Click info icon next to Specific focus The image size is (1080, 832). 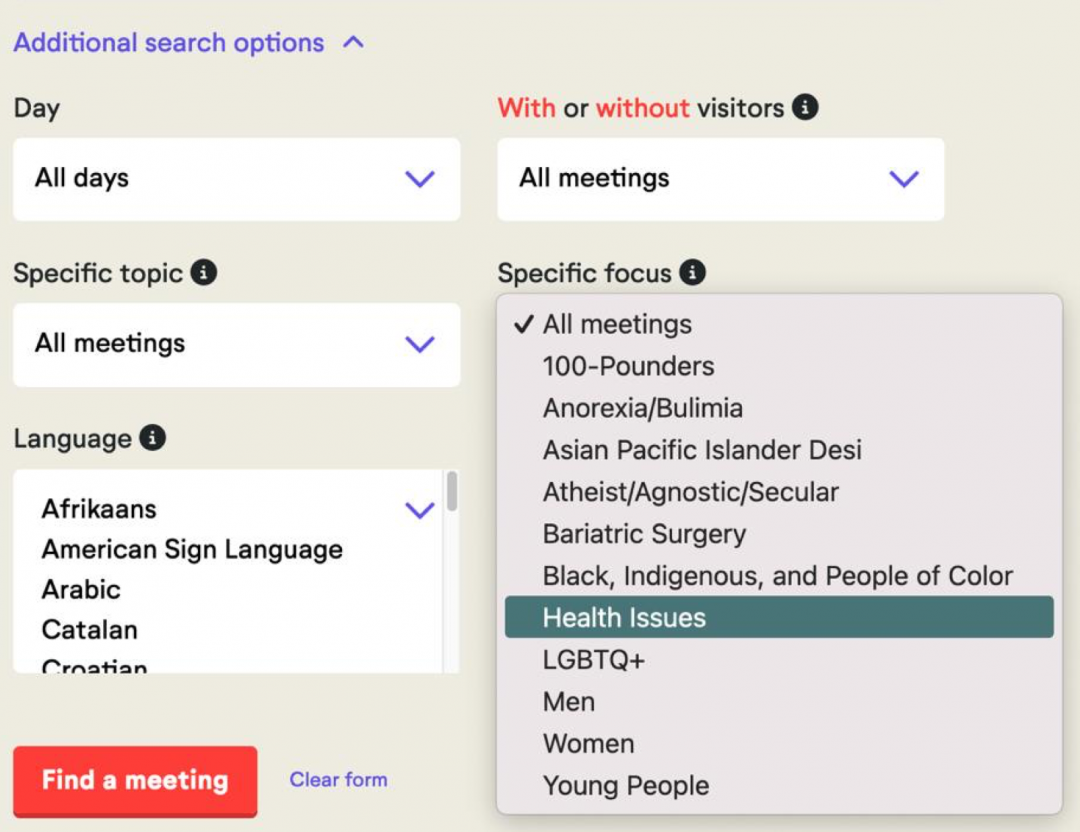(x=692, y=273)
